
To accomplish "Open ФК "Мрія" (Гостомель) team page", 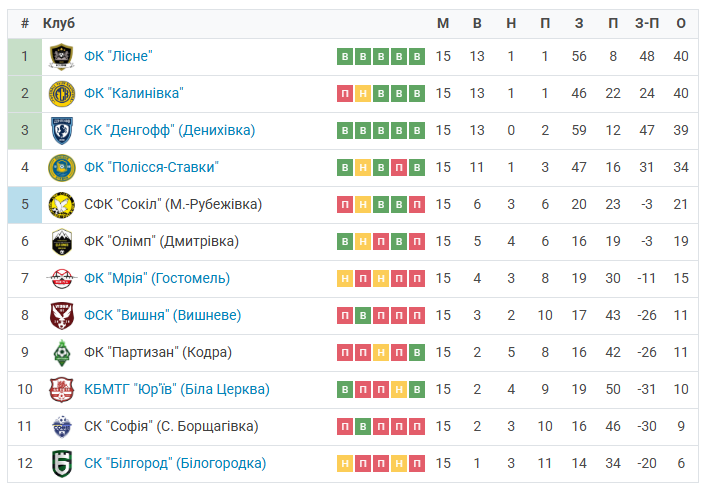I will tap(157, 278).
